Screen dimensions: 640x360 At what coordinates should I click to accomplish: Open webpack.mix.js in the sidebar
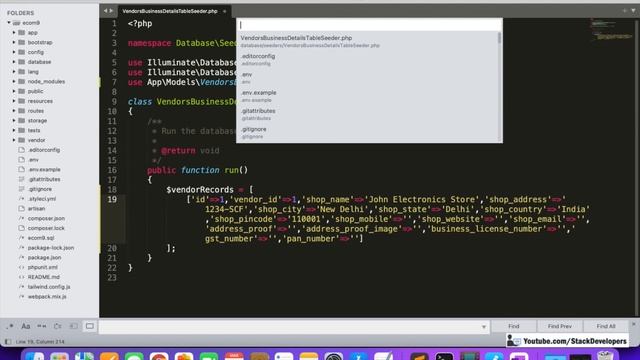coord(47,297)
